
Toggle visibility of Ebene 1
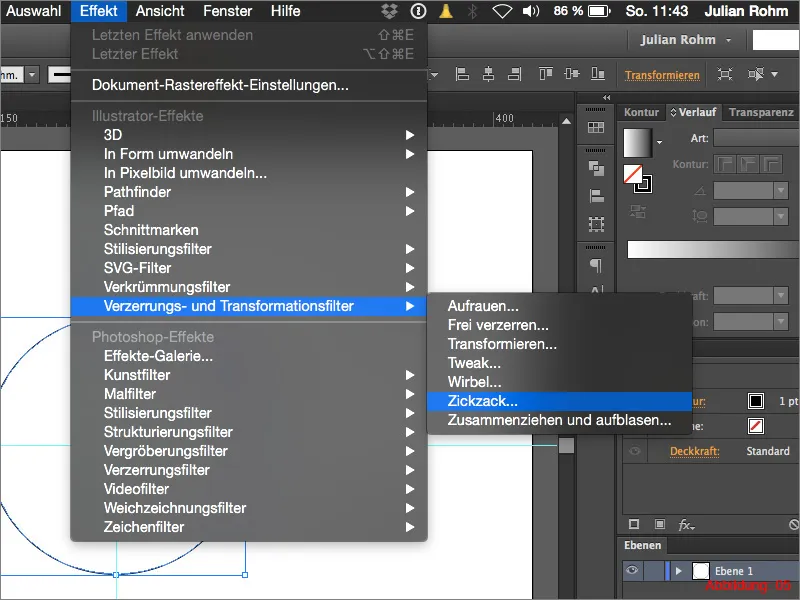tap(632, 570)
